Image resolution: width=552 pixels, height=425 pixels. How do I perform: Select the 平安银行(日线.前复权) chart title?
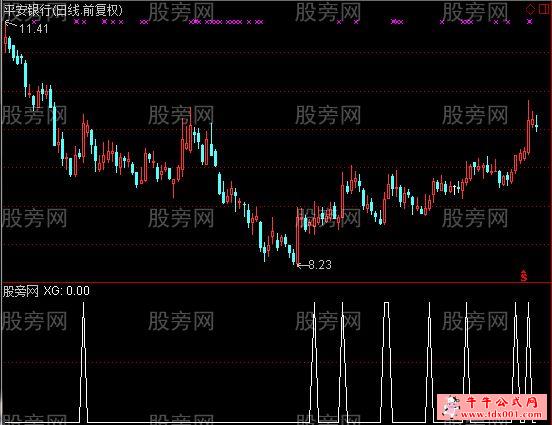[x=63, y=10]
